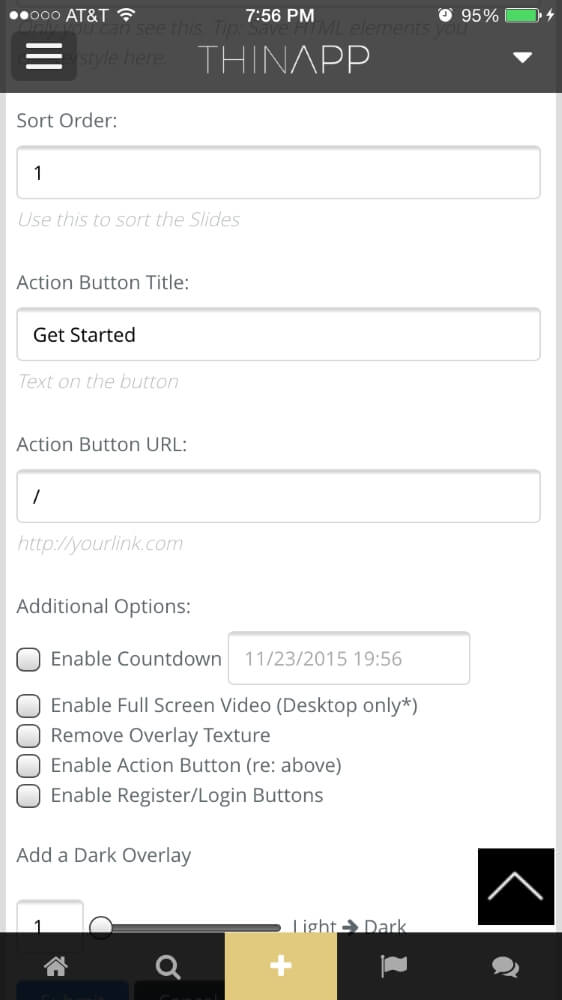Expand the top-right dropdown arrow
This screenshot has width=562, height=1000.
tap(522, 57)
